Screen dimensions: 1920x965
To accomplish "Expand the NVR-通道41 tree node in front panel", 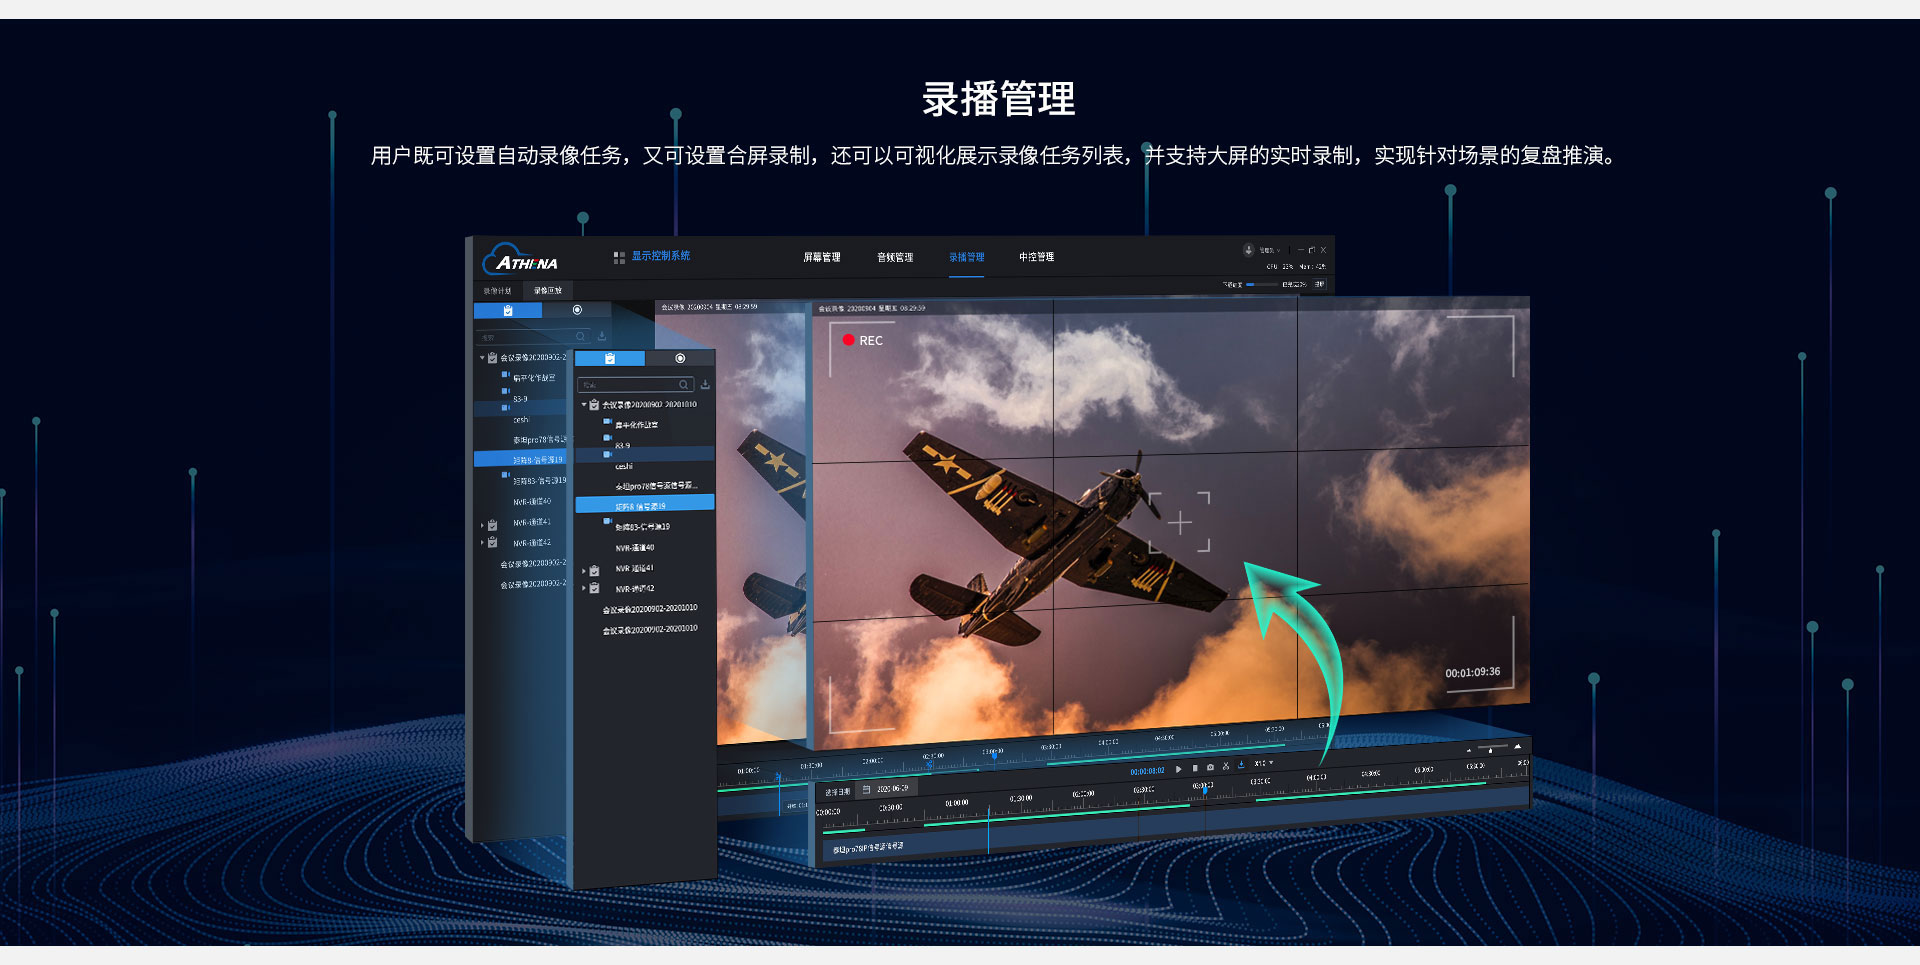I will (584, 570).
